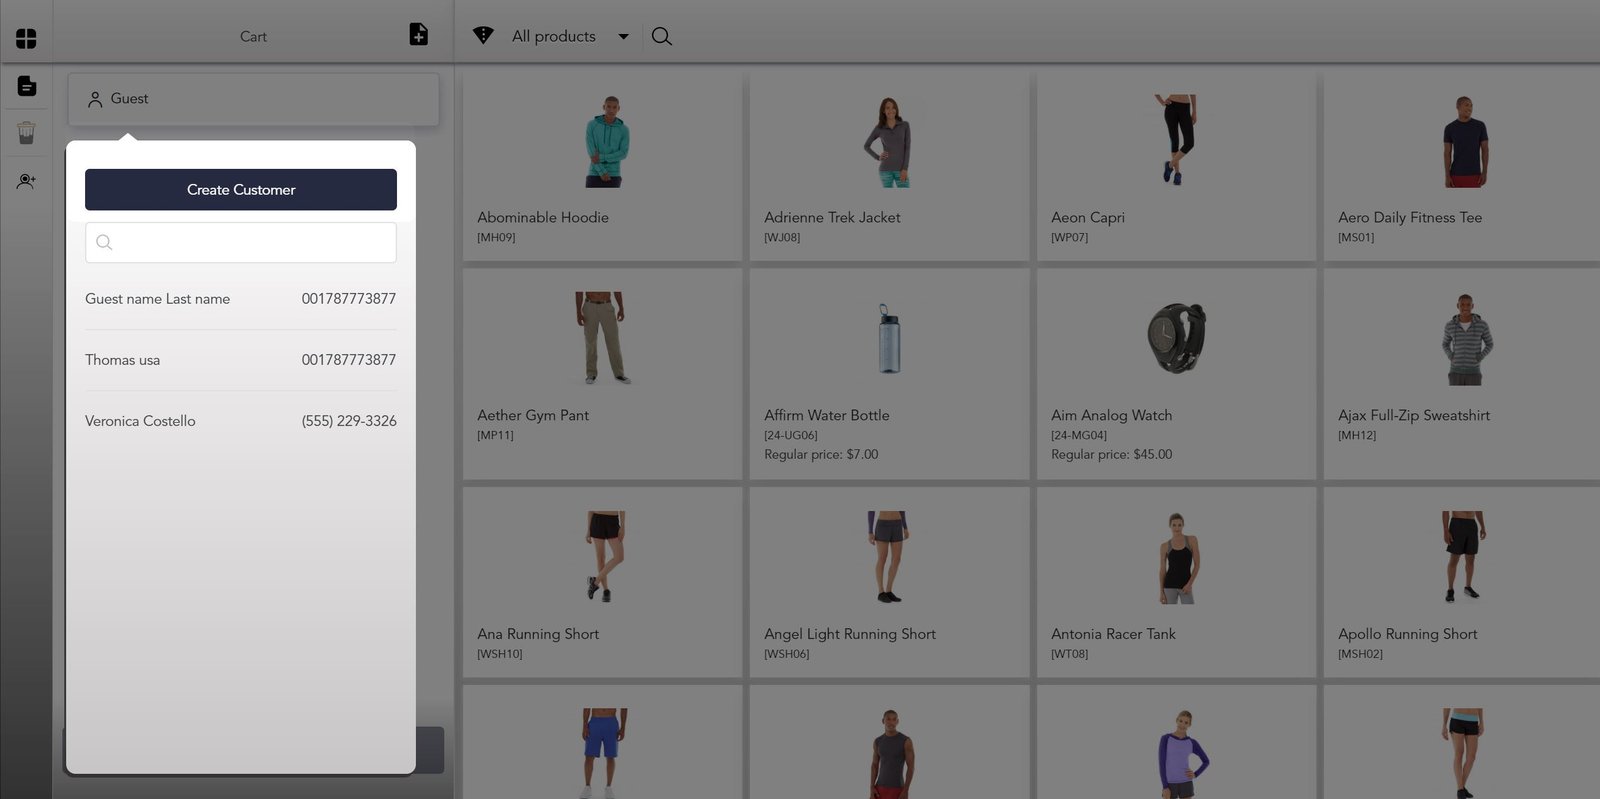
Task: Add Aim Analog Watch to cart
Action: [1176, 374]
